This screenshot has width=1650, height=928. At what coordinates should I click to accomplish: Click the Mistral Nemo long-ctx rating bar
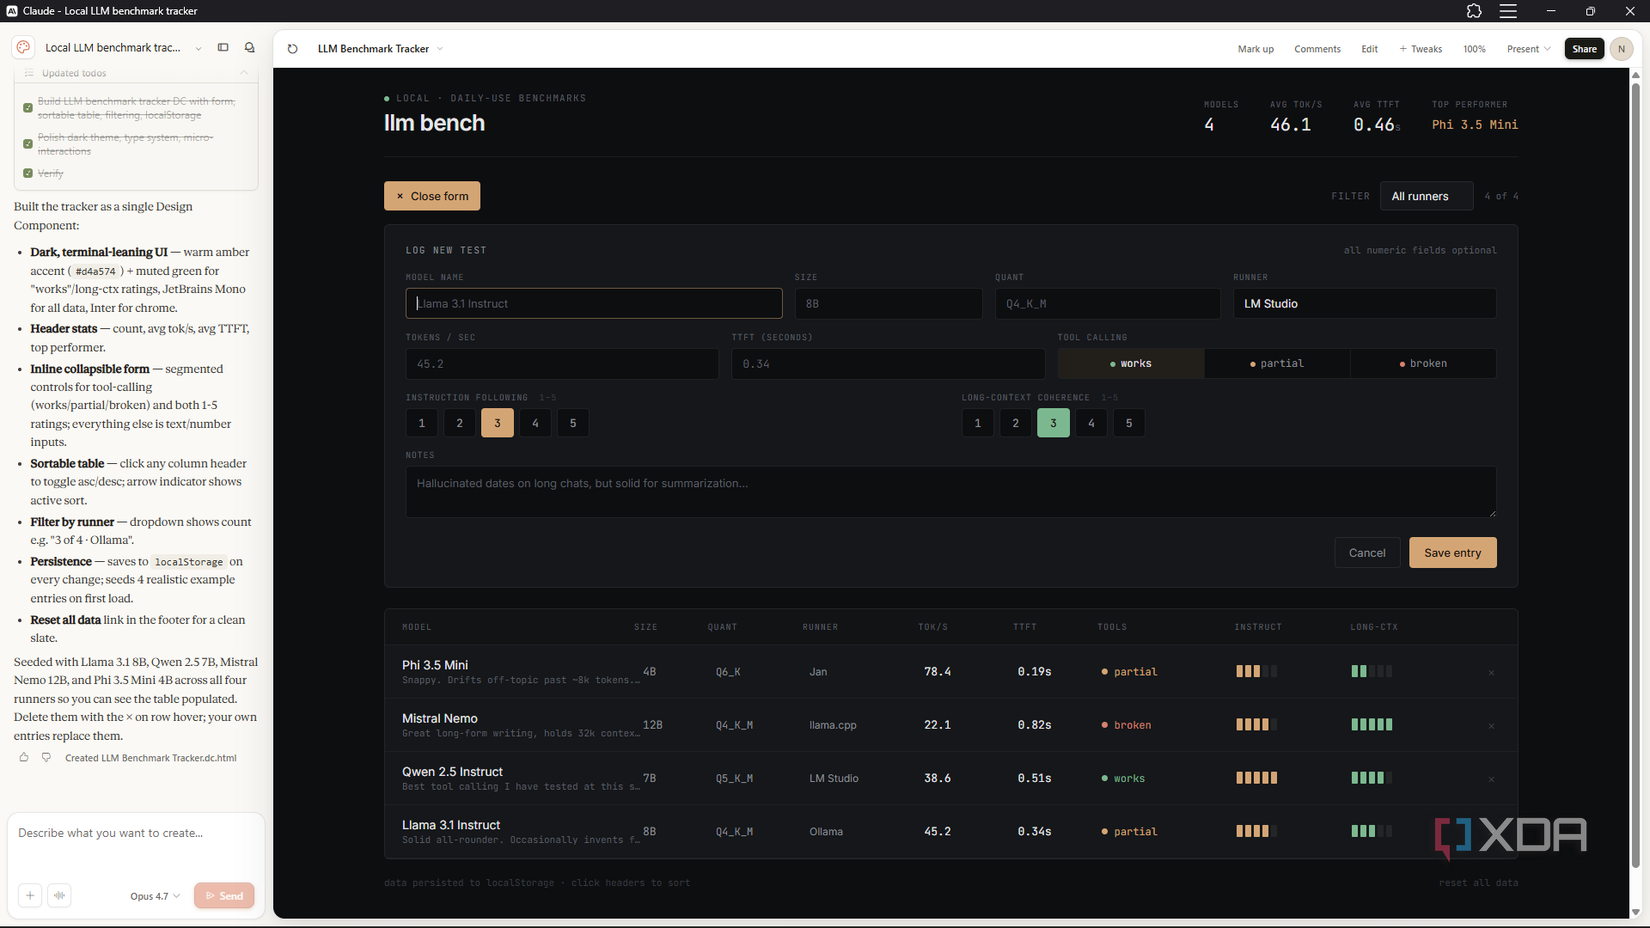click(x=1371, y=725)
